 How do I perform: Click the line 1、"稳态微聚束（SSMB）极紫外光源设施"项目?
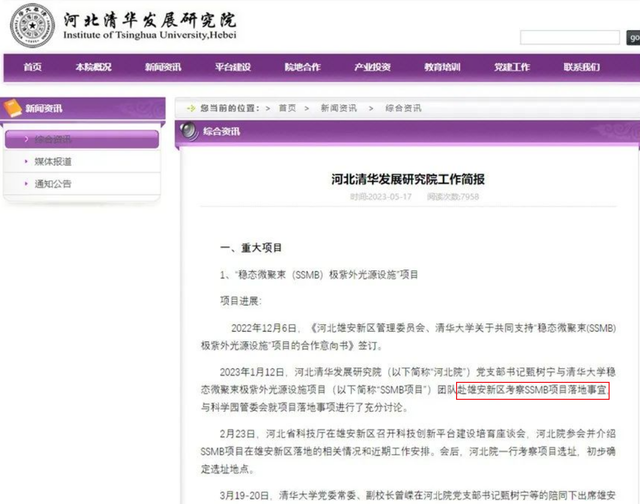pyautogui.click(x=319, y=275)
